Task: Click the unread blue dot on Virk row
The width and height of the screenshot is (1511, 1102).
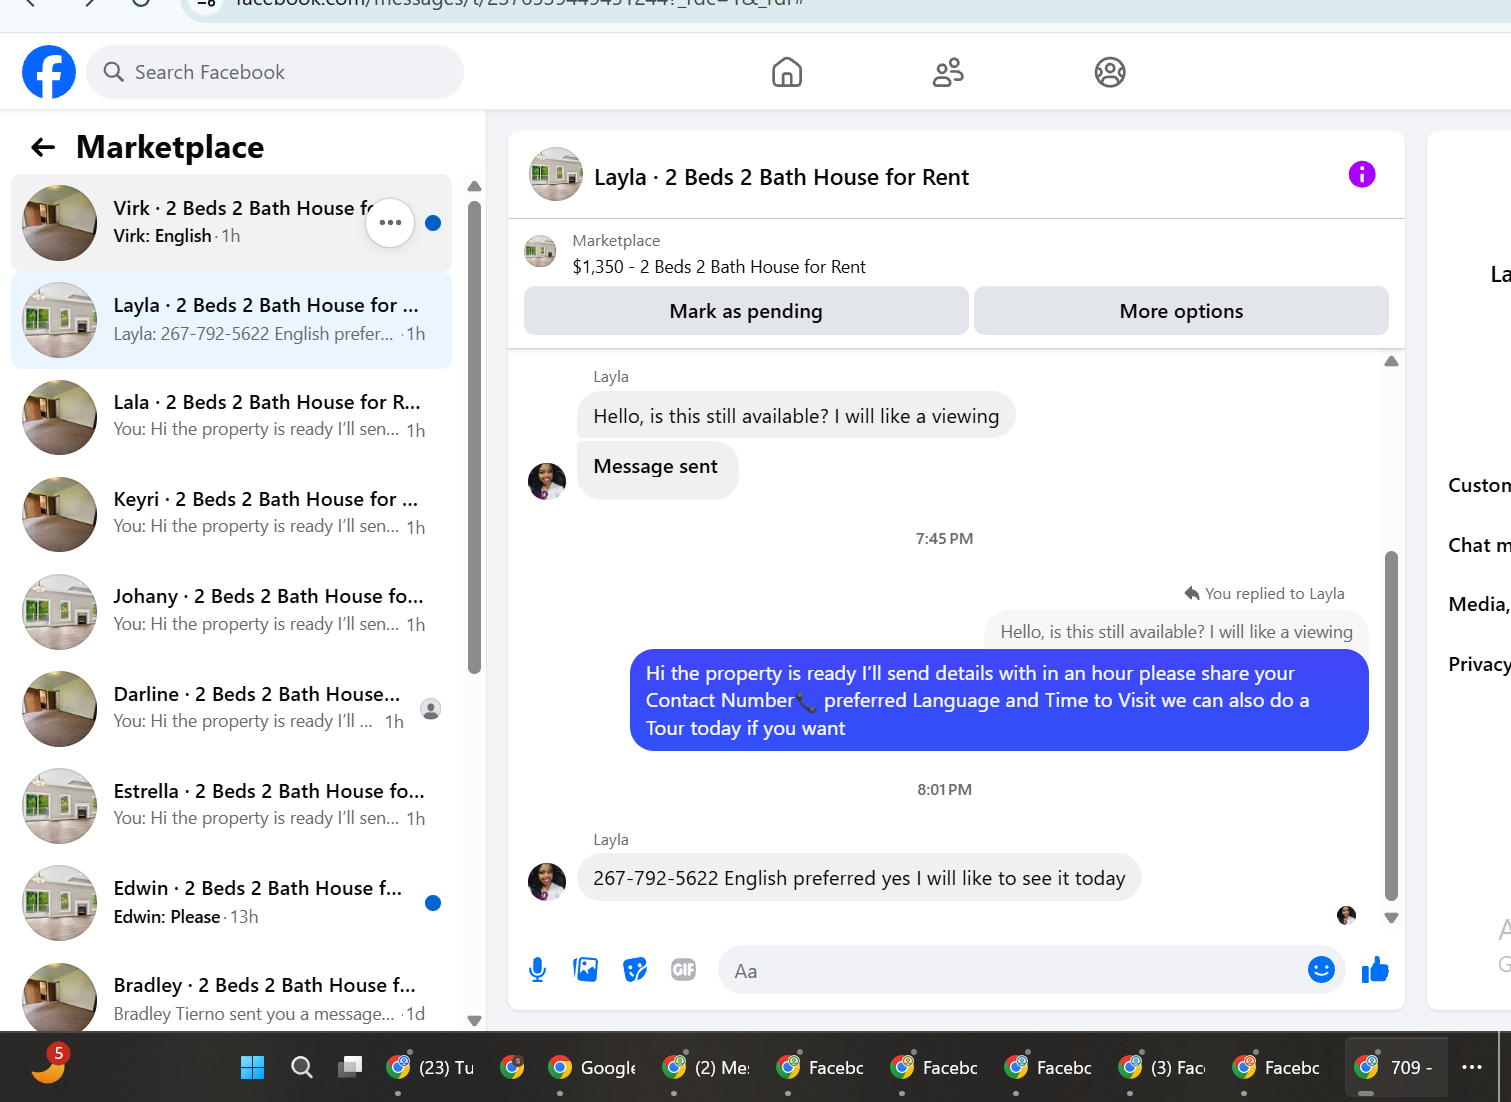Action: (433, 223)
